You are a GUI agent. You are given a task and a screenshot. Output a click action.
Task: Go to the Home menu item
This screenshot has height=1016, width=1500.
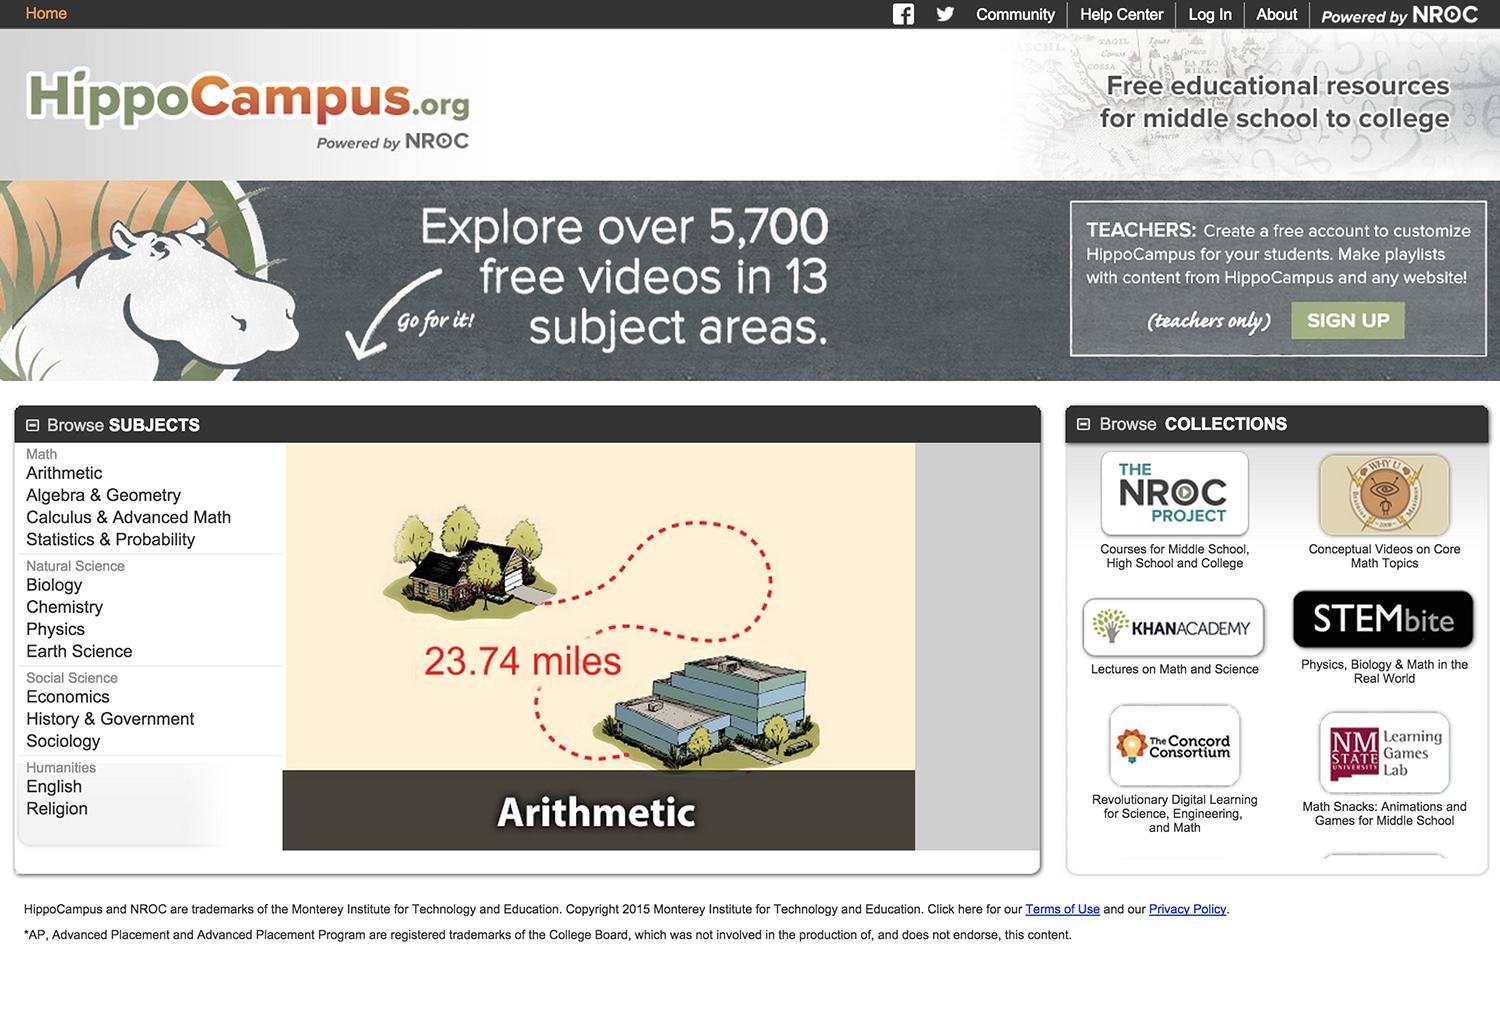(46, 13)
